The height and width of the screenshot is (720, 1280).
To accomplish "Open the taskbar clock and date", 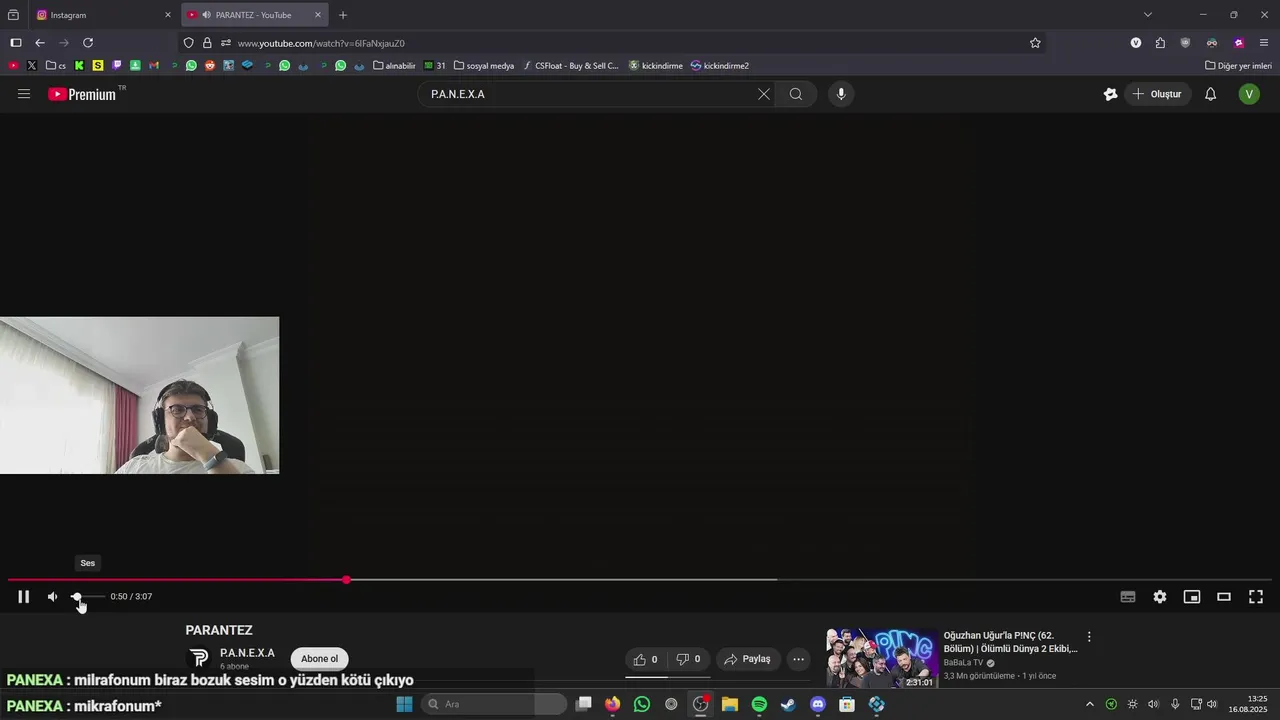I will pyautogui.click(x=1248, y=704).
